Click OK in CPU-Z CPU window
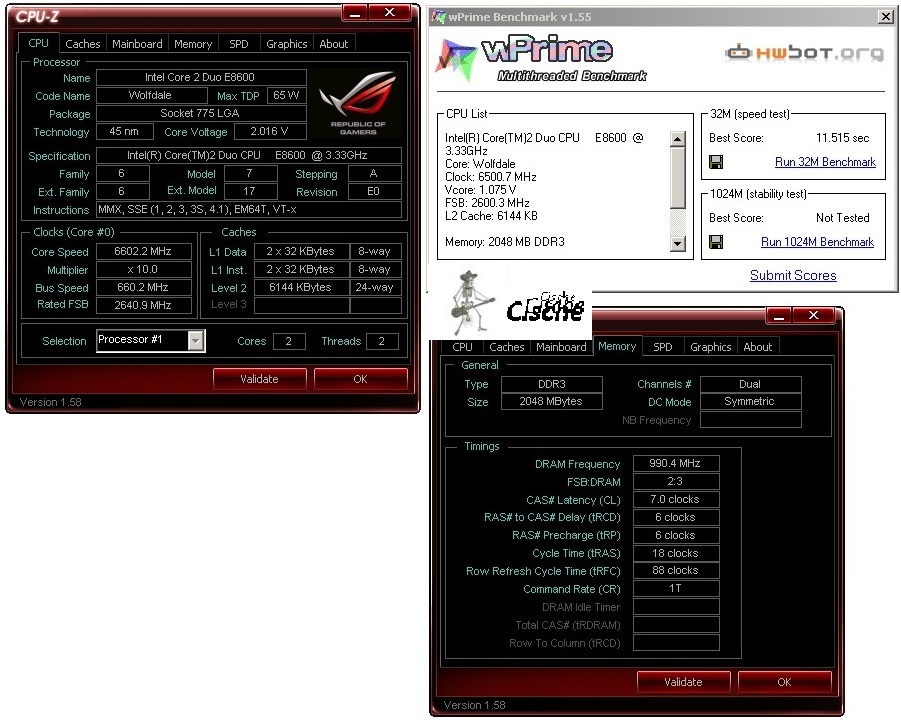This screenshot has width=901, height=723. click(360, 379)
